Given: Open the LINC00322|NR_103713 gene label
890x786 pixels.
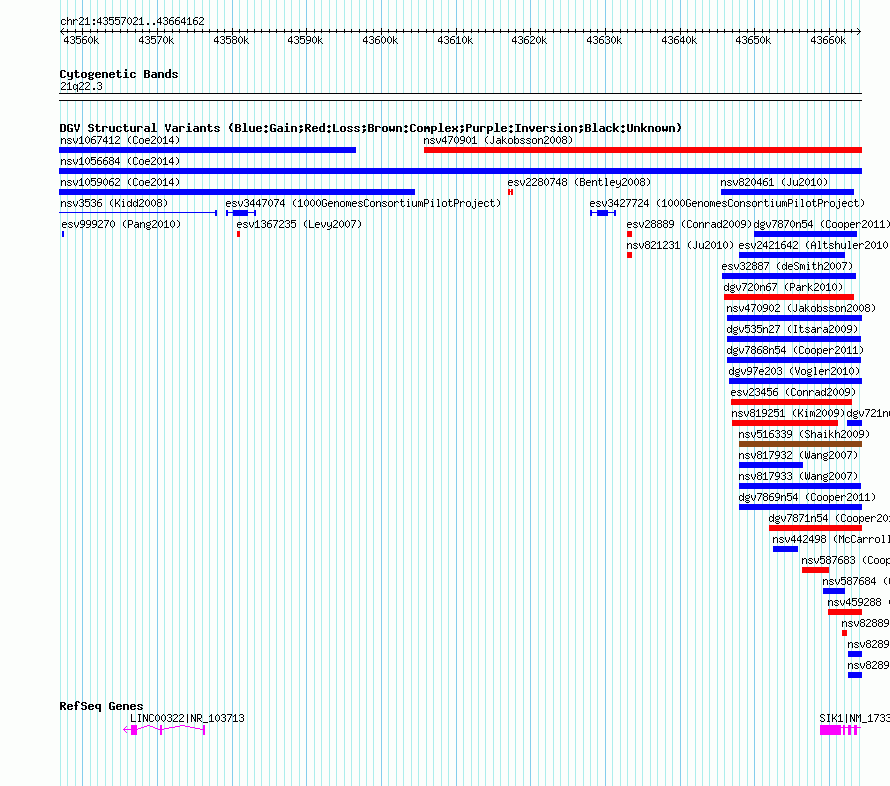Looking at the screenshot, I should pos(187,718).
